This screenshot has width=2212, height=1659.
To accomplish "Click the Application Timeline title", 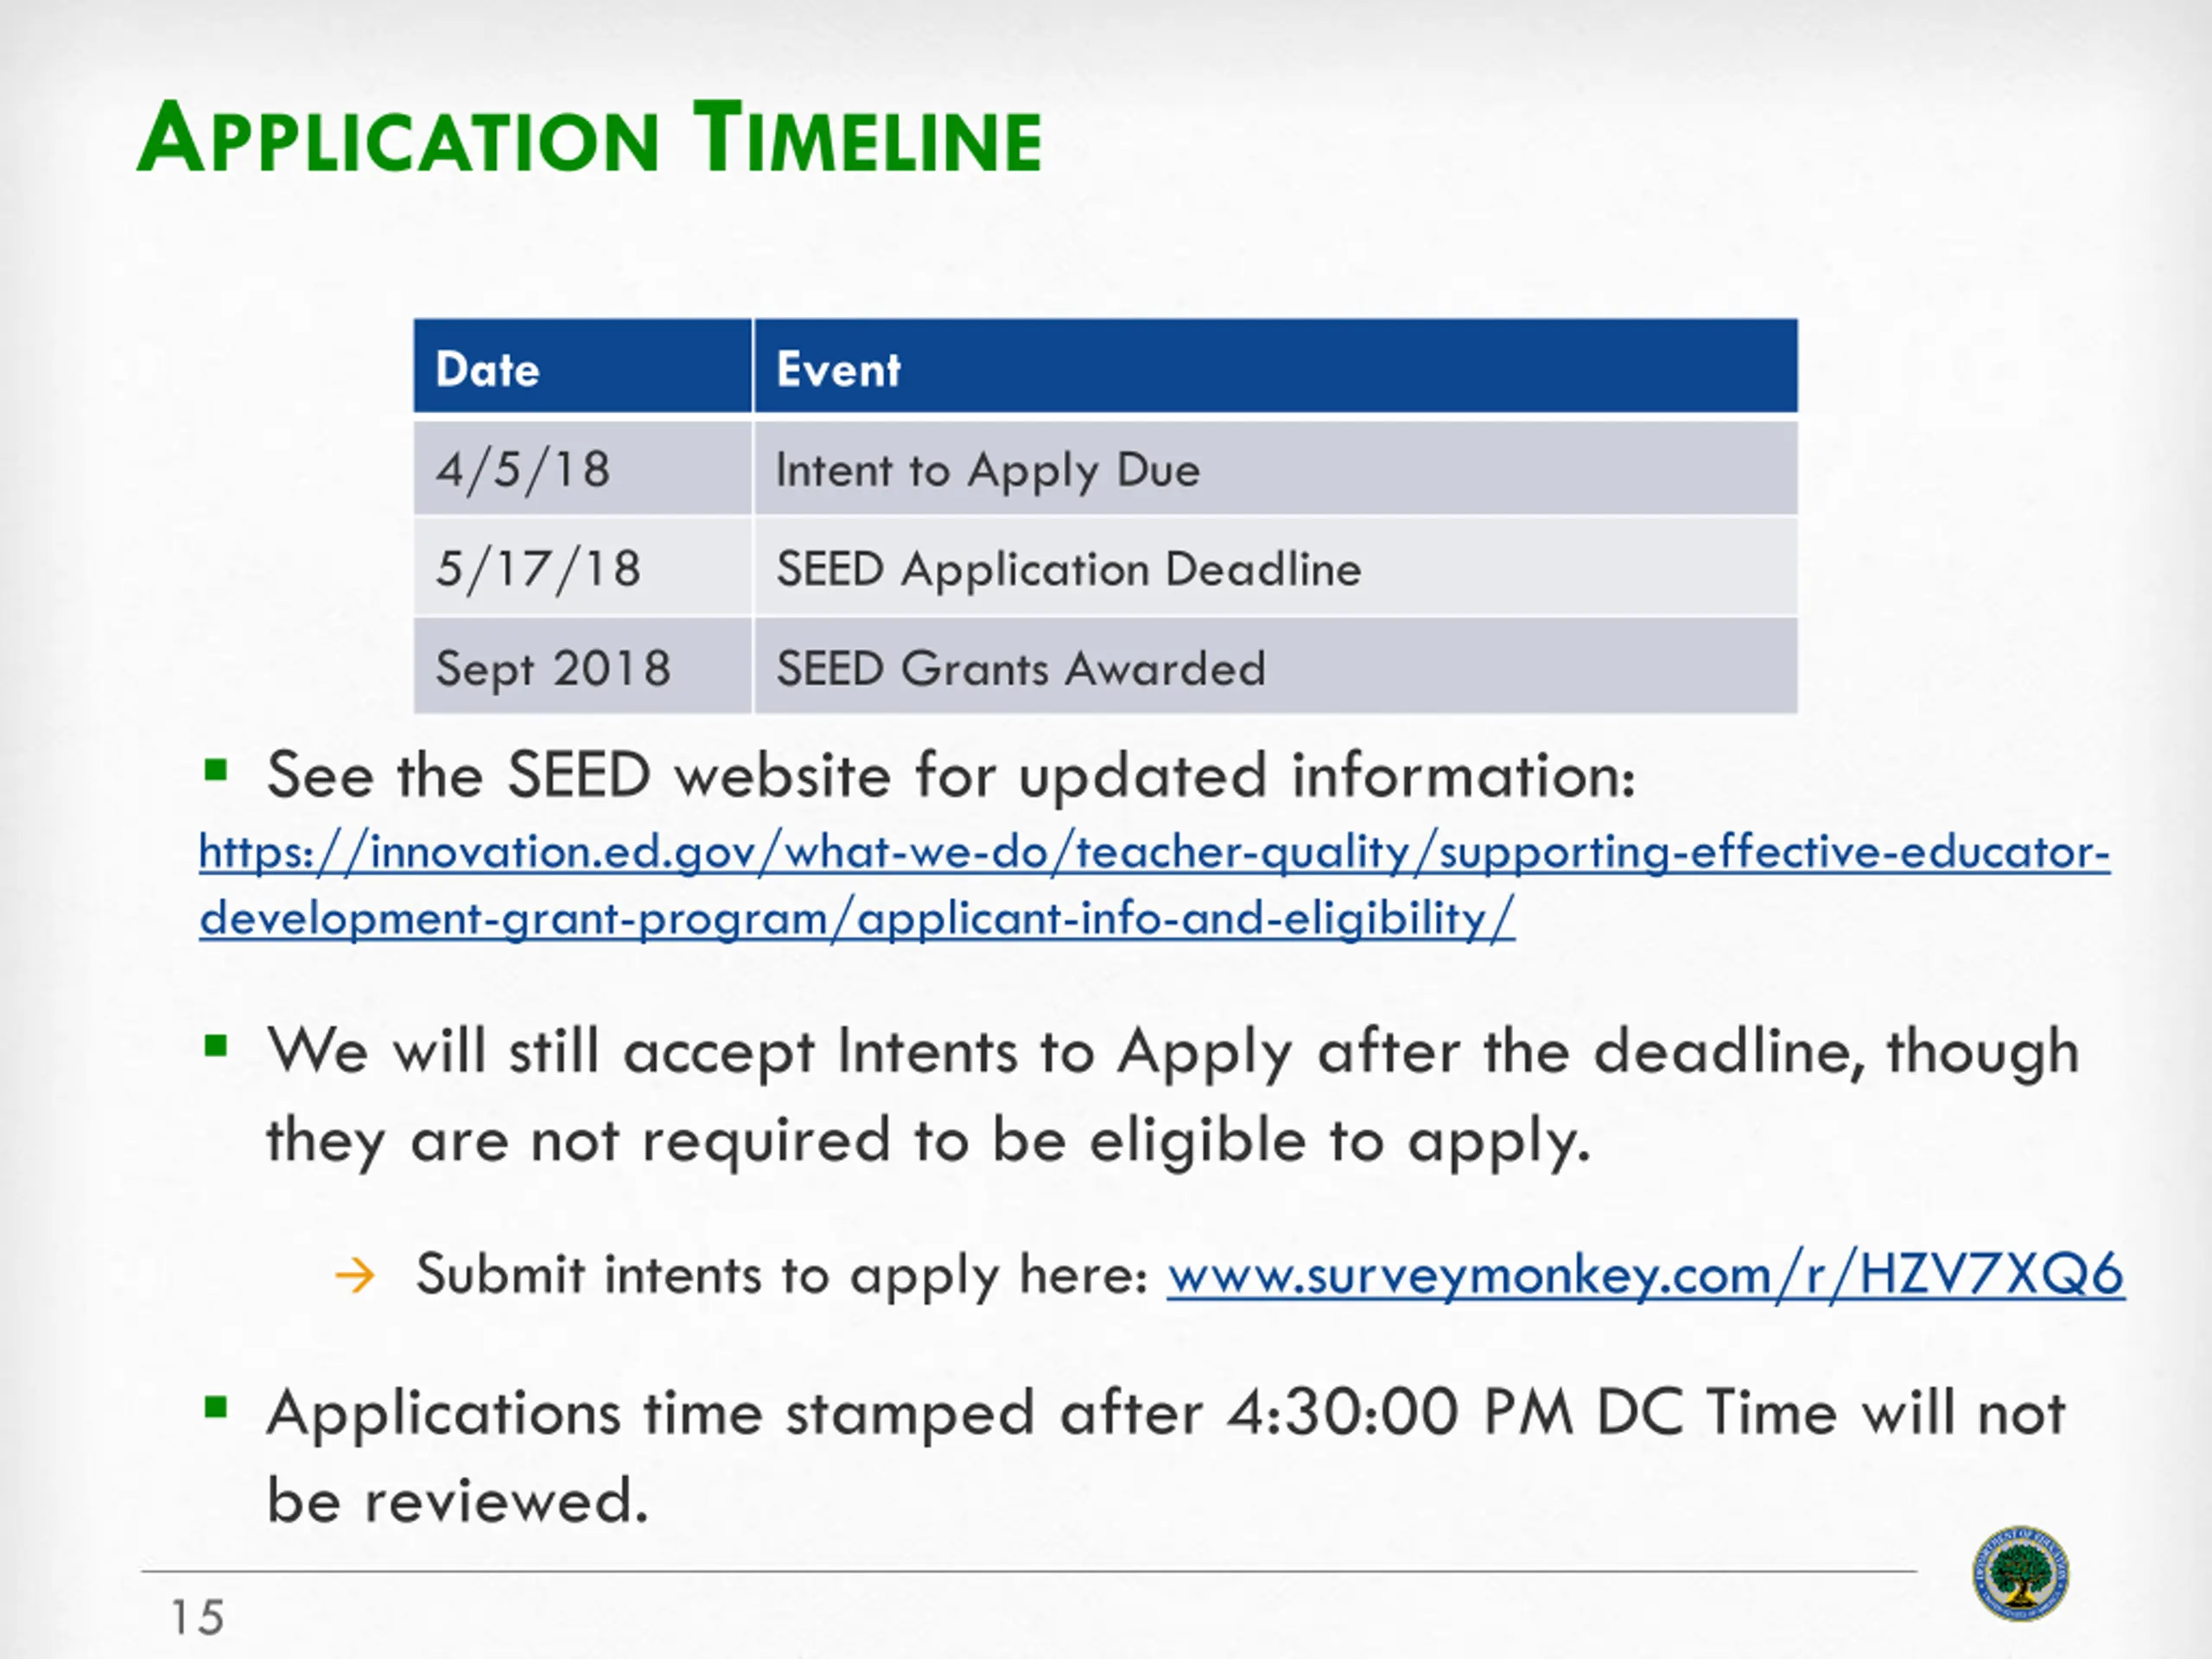I will point(590,138).
